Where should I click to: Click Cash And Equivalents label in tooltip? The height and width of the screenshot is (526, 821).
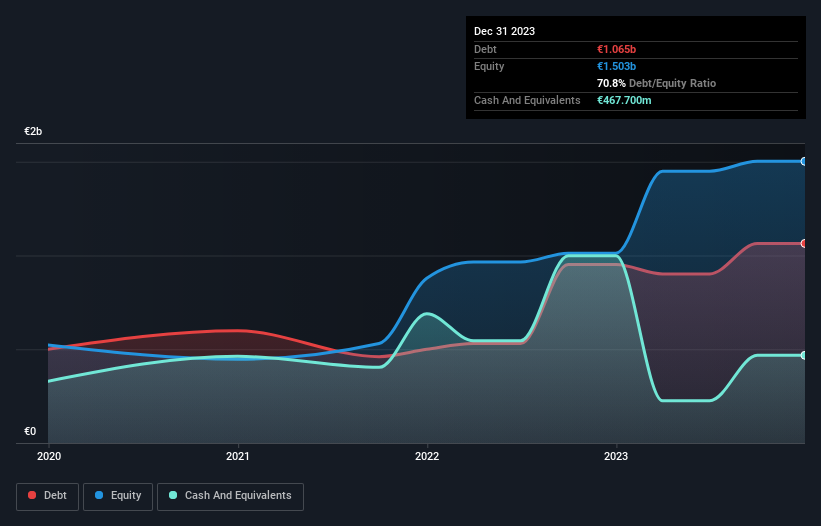pyautogui.click(x=527, y=100)
